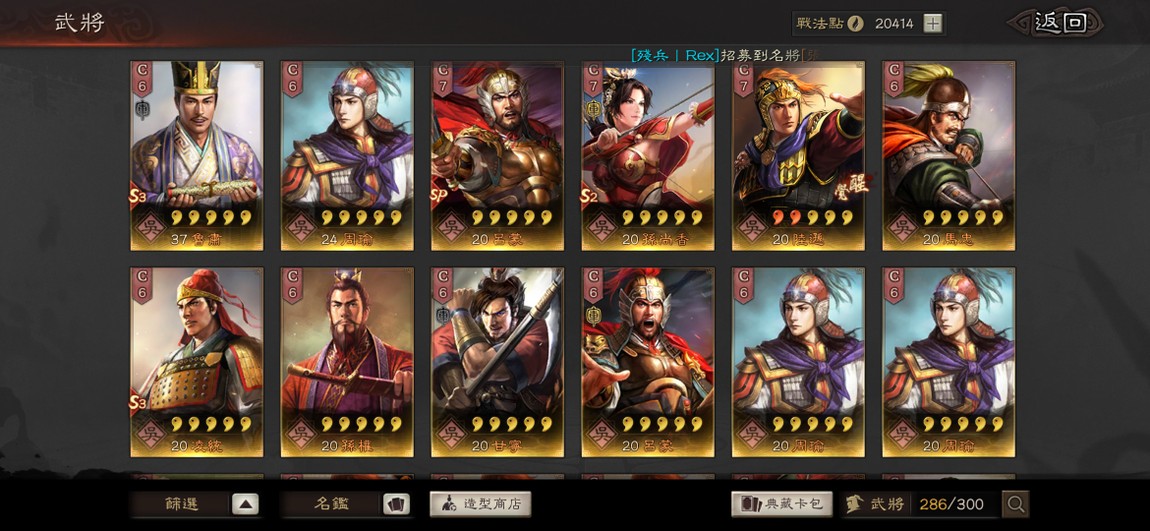This screenshot has height=531, width=1150.
Task: Select the level 37 魯肅 card
Action: (x=197, y=155)
